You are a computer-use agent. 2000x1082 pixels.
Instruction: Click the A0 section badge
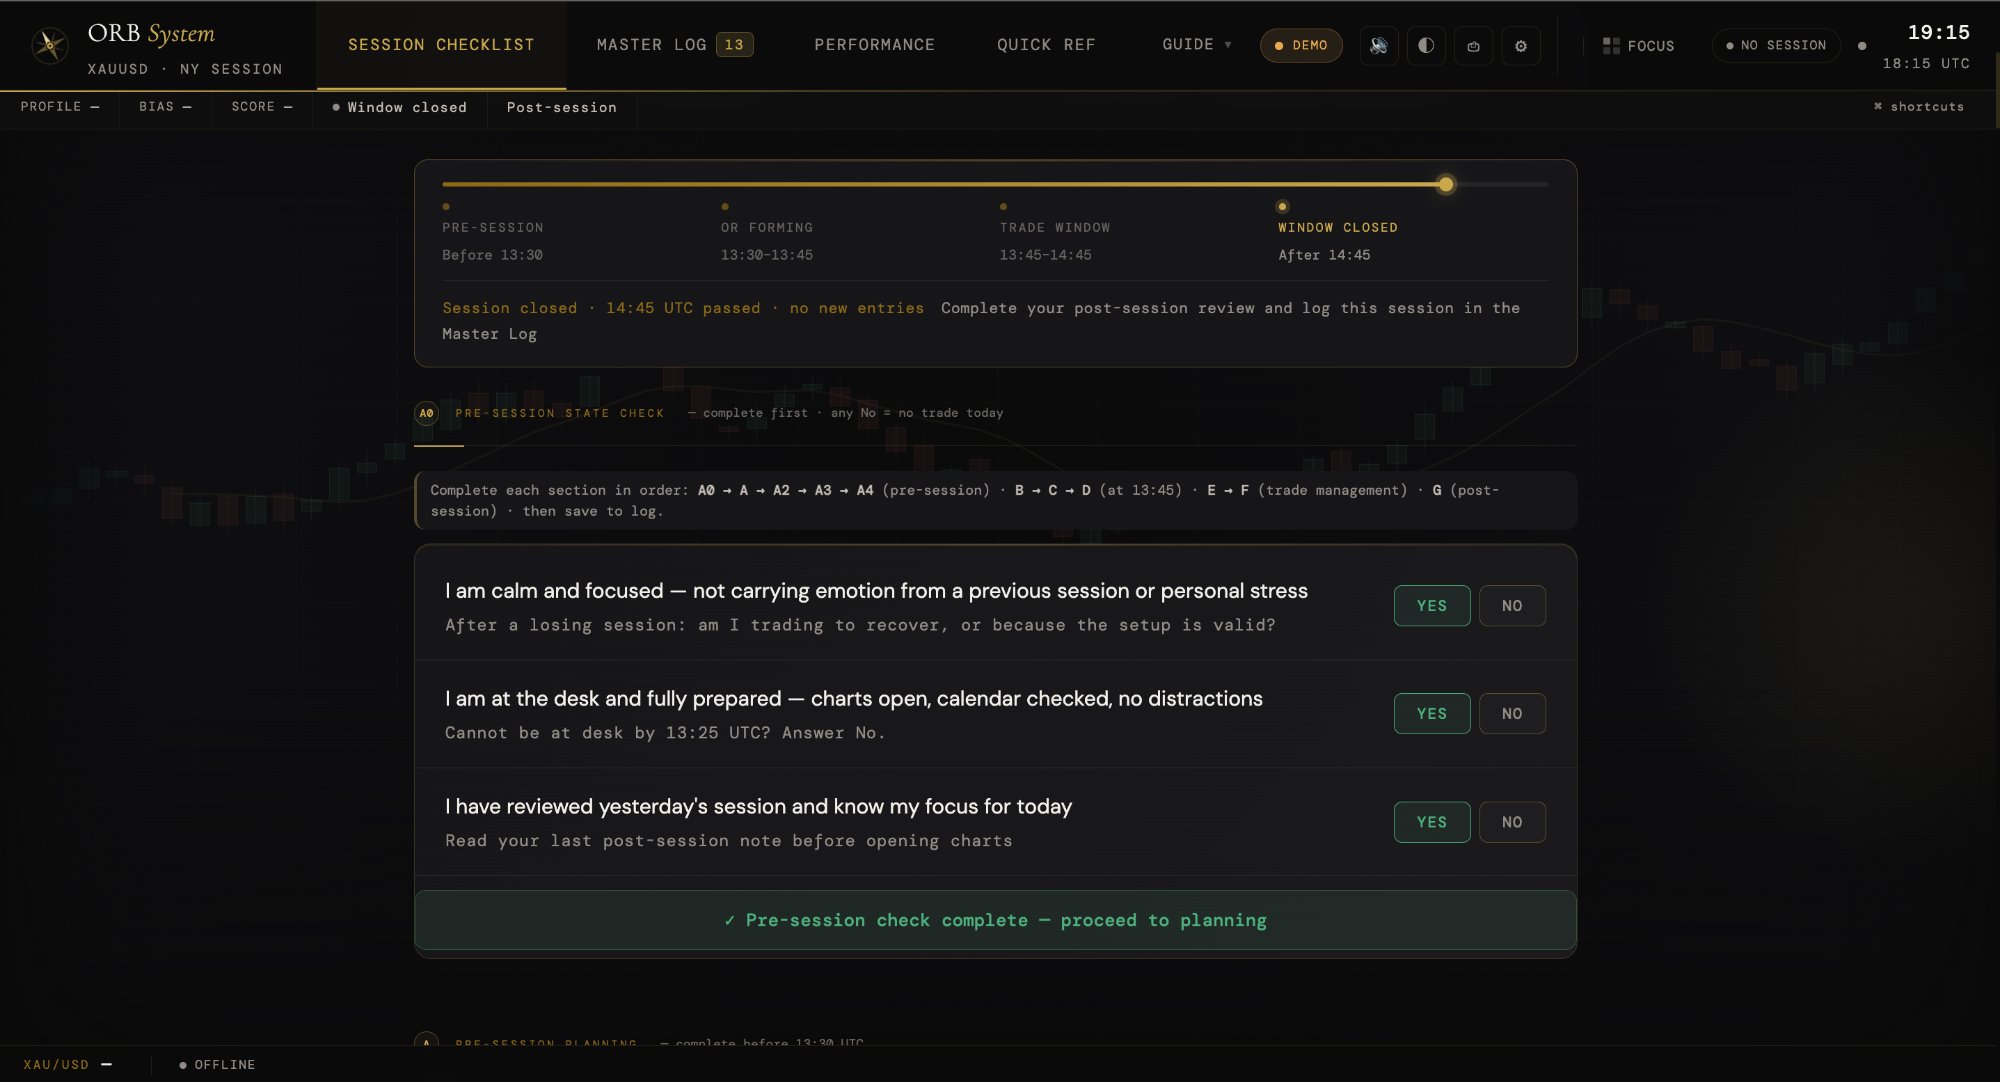click(426, 413)
